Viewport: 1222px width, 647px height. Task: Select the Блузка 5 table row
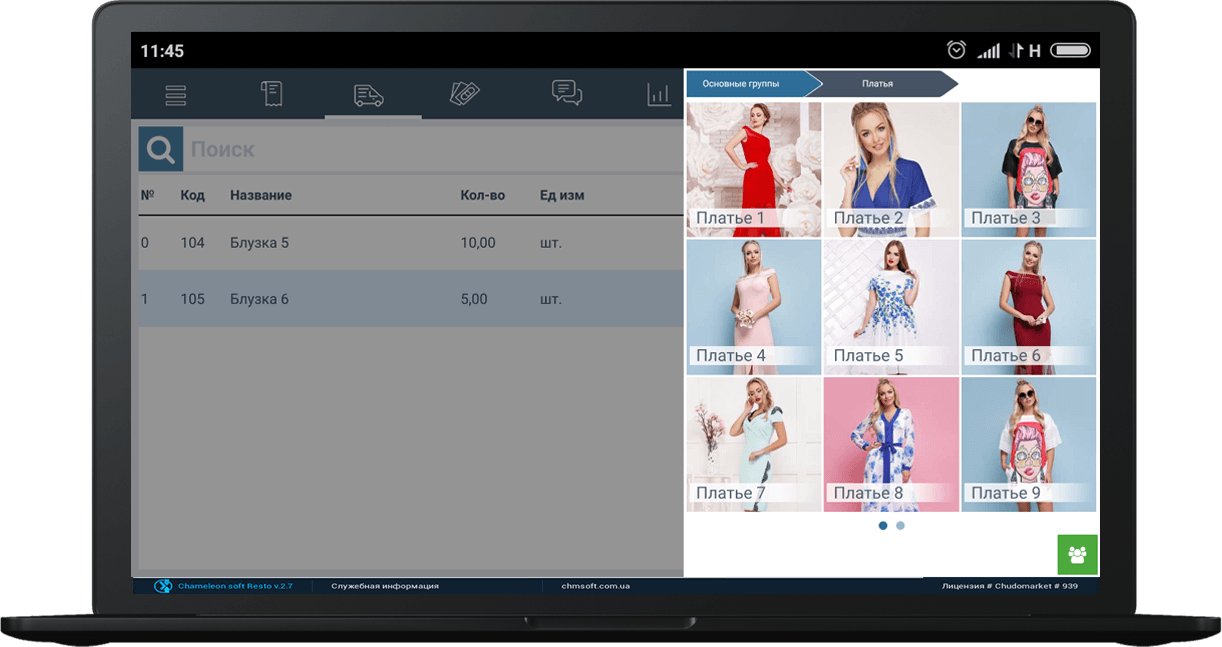click(410, 243)
